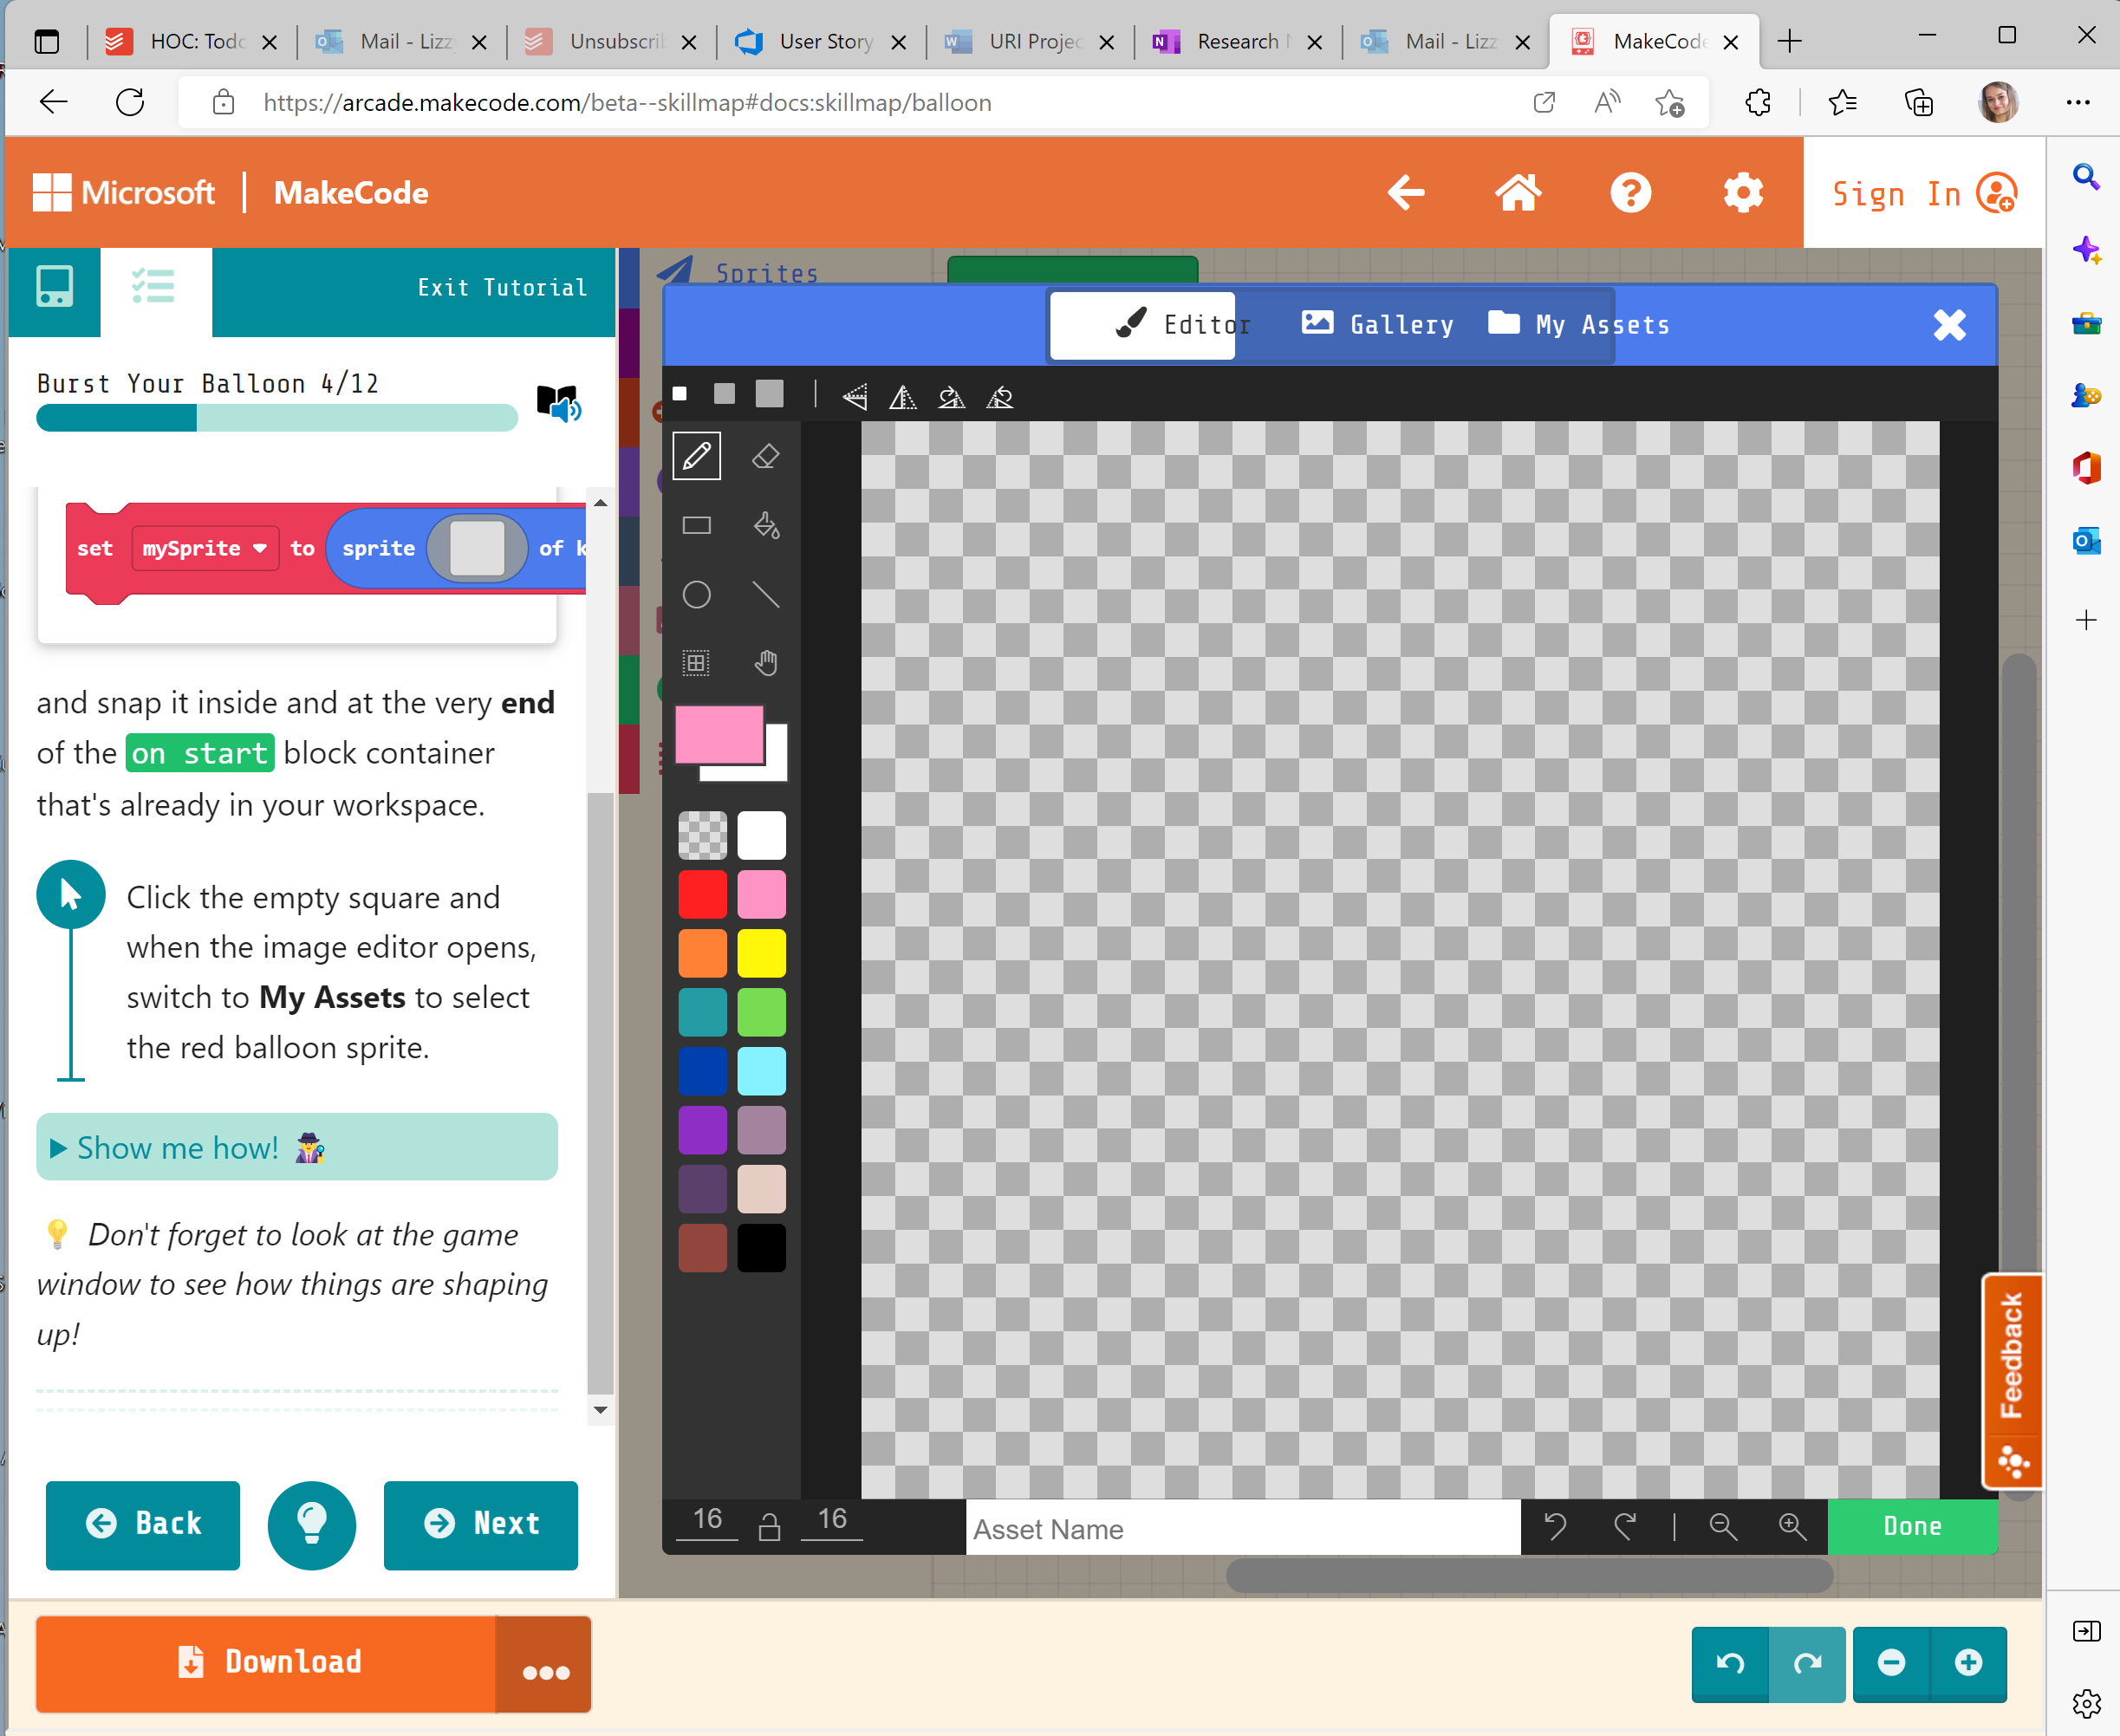Click the Next button in the tutorial
Image resolution: width=2120 pixels, height=1736 pixels.
(481, 1524)
